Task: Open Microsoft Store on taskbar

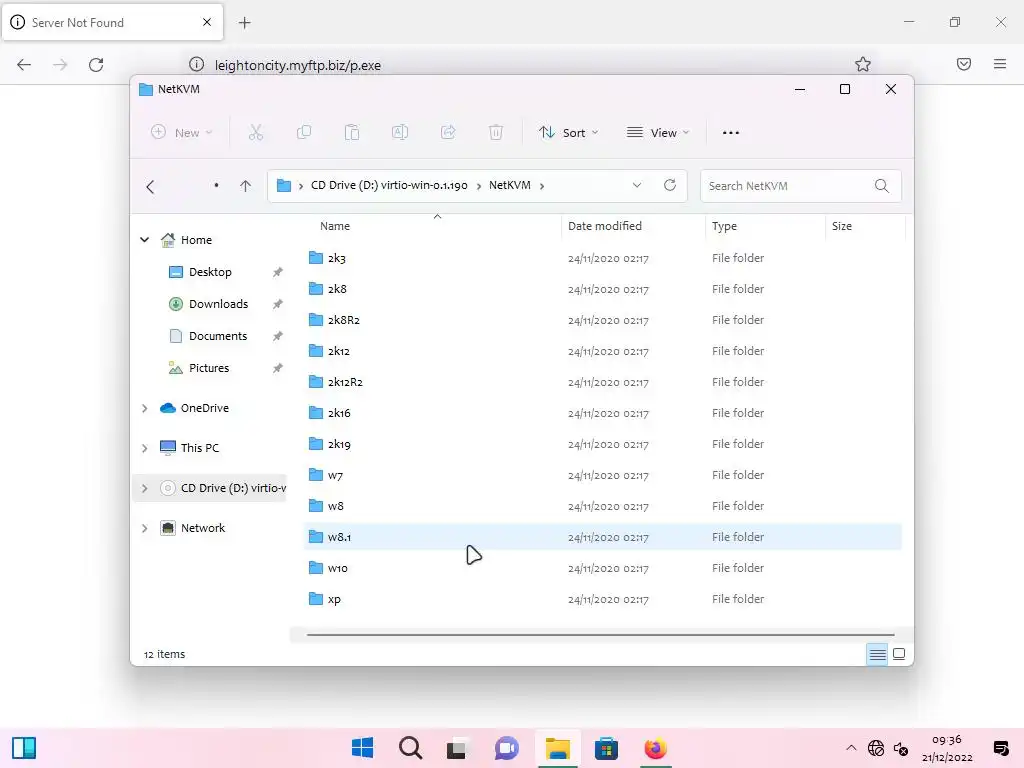Action: click(606, 748)
